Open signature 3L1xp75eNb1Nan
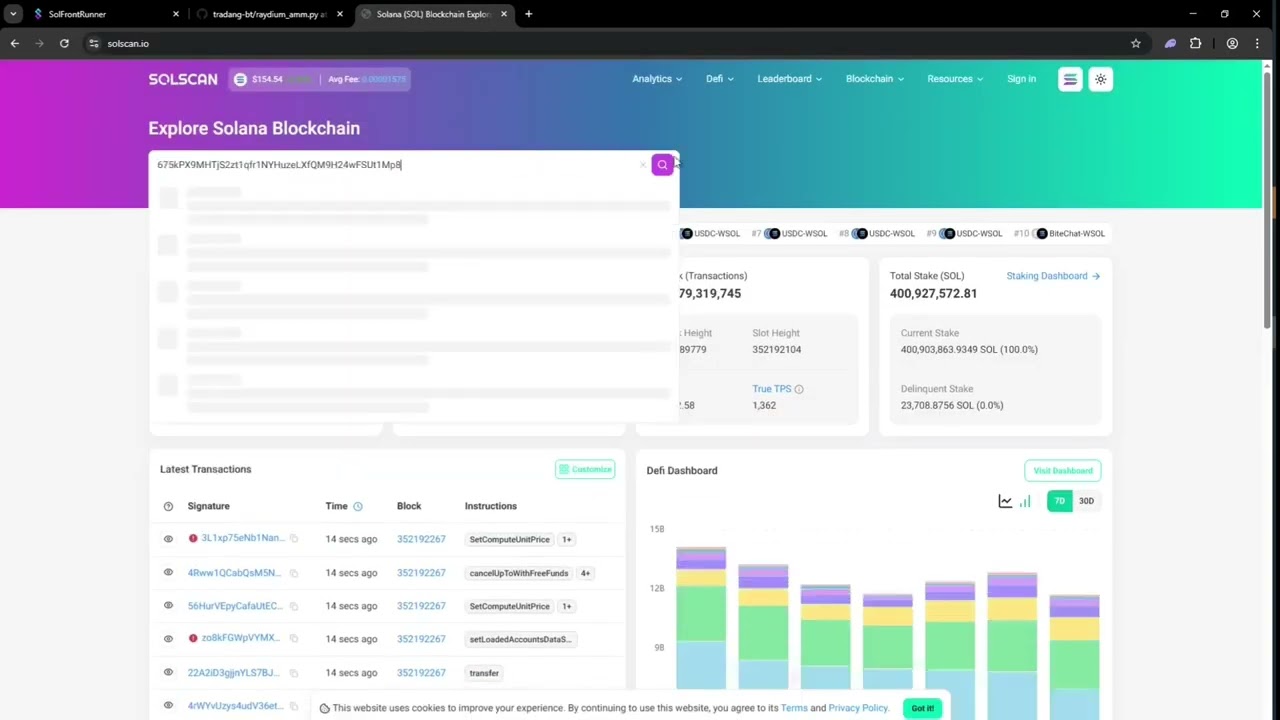1280x720 pixels. point(243,538)
